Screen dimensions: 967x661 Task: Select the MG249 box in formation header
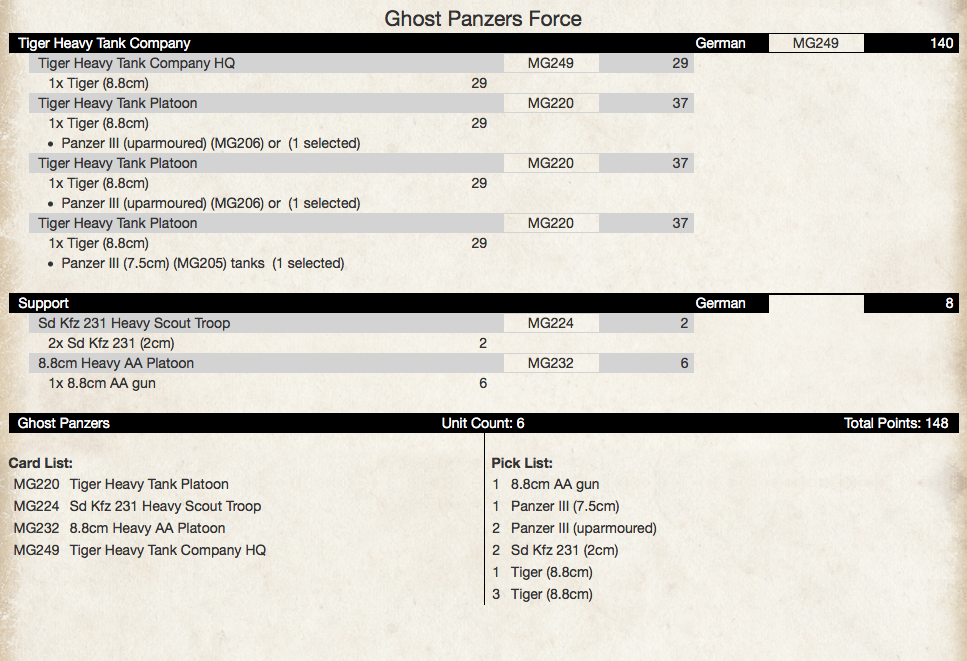816,43
